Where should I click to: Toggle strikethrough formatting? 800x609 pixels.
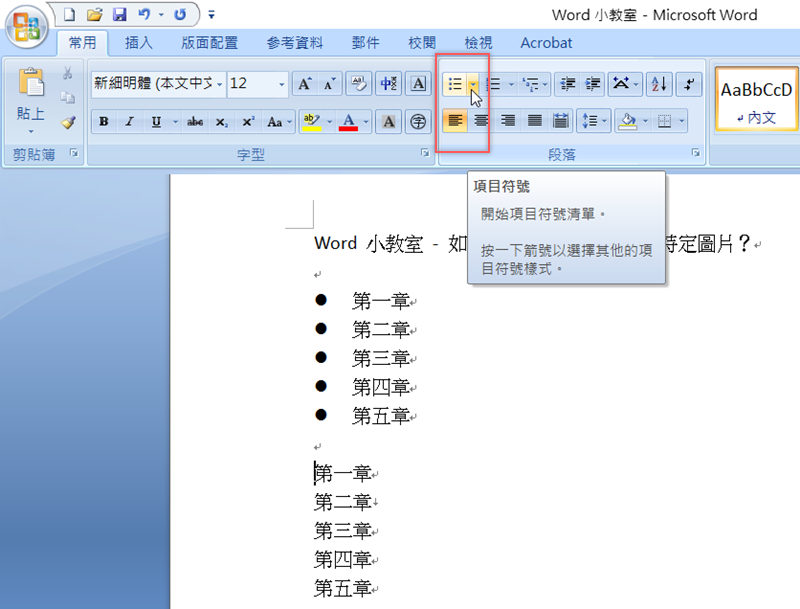point(195,121)
